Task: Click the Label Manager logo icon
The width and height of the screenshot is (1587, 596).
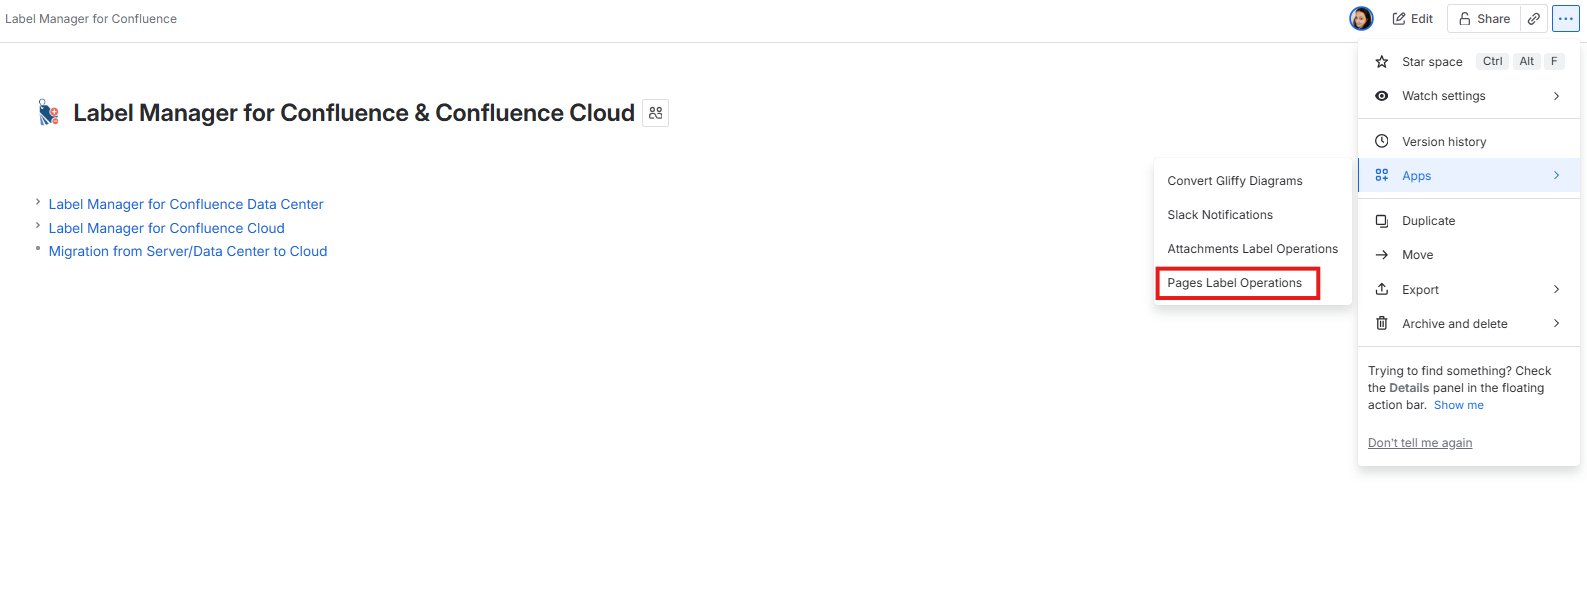Action: [48, 112]
